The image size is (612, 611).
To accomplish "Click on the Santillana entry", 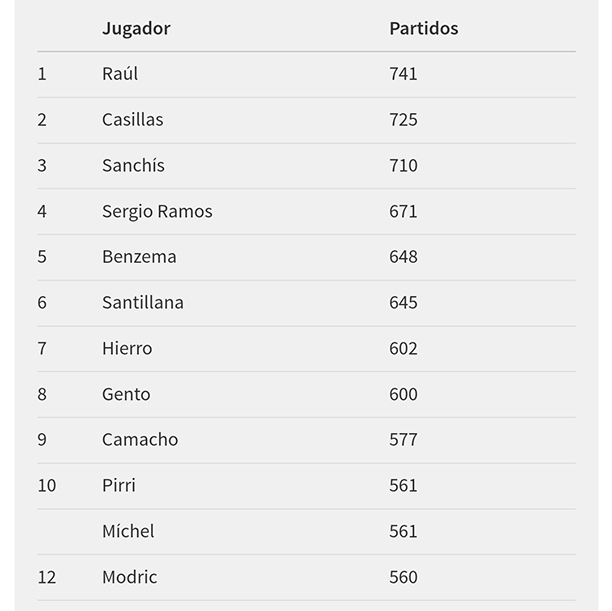I will tap(143, 303).
